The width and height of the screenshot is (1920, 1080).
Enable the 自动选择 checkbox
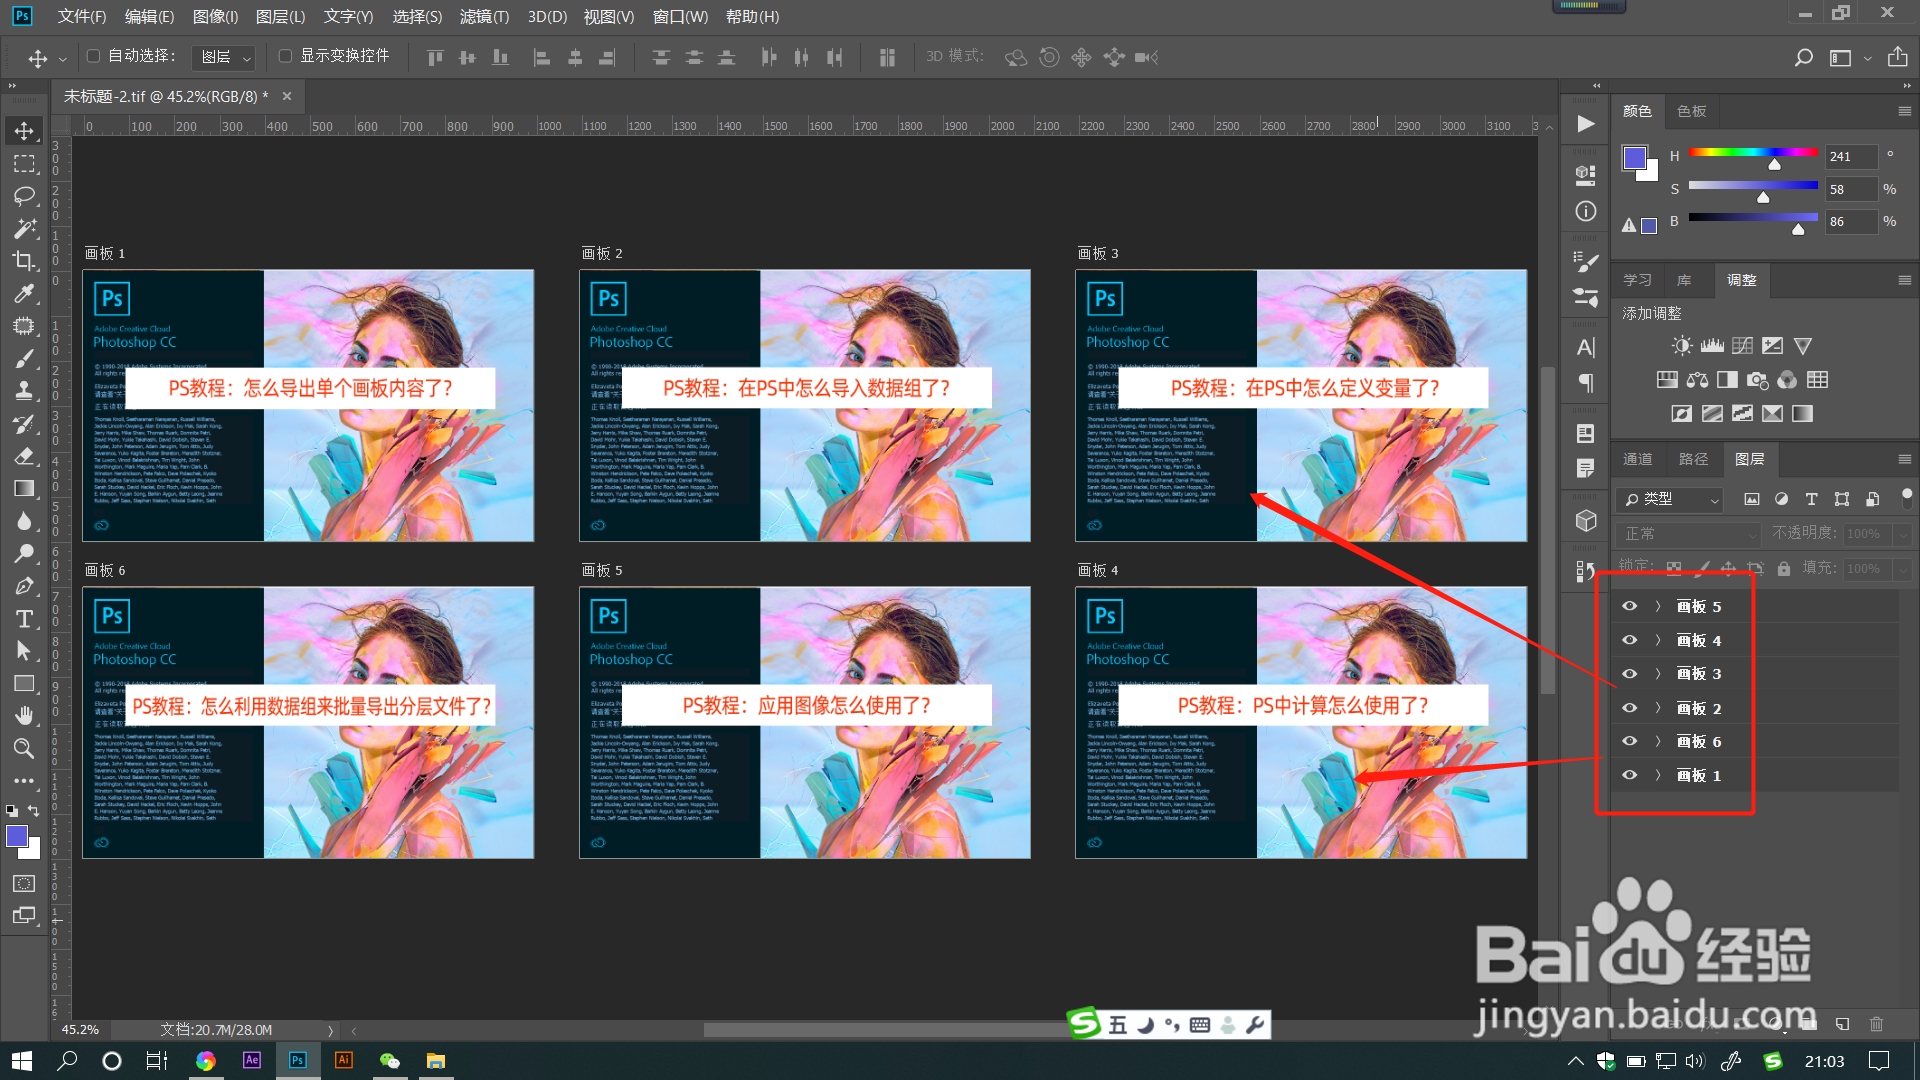[94, 56]
